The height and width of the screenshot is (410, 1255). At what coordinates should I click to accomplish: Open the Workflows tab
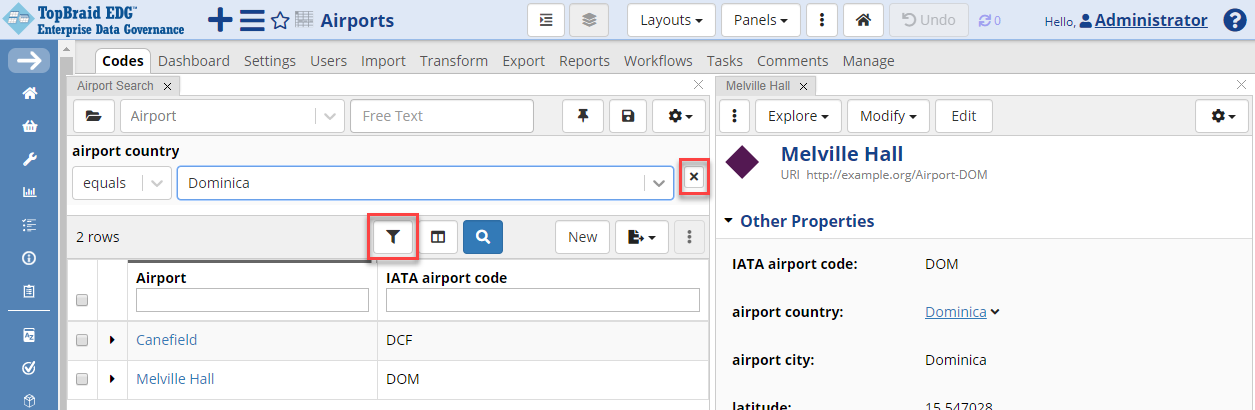tap(658, 61)
